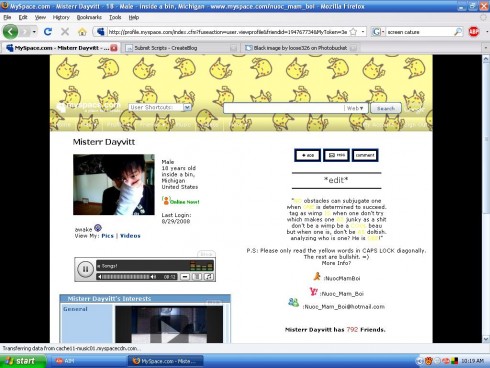This screenshot has width=490, height=368.
Task: Go to Firefox home page icon
Action: click(82, 32)
